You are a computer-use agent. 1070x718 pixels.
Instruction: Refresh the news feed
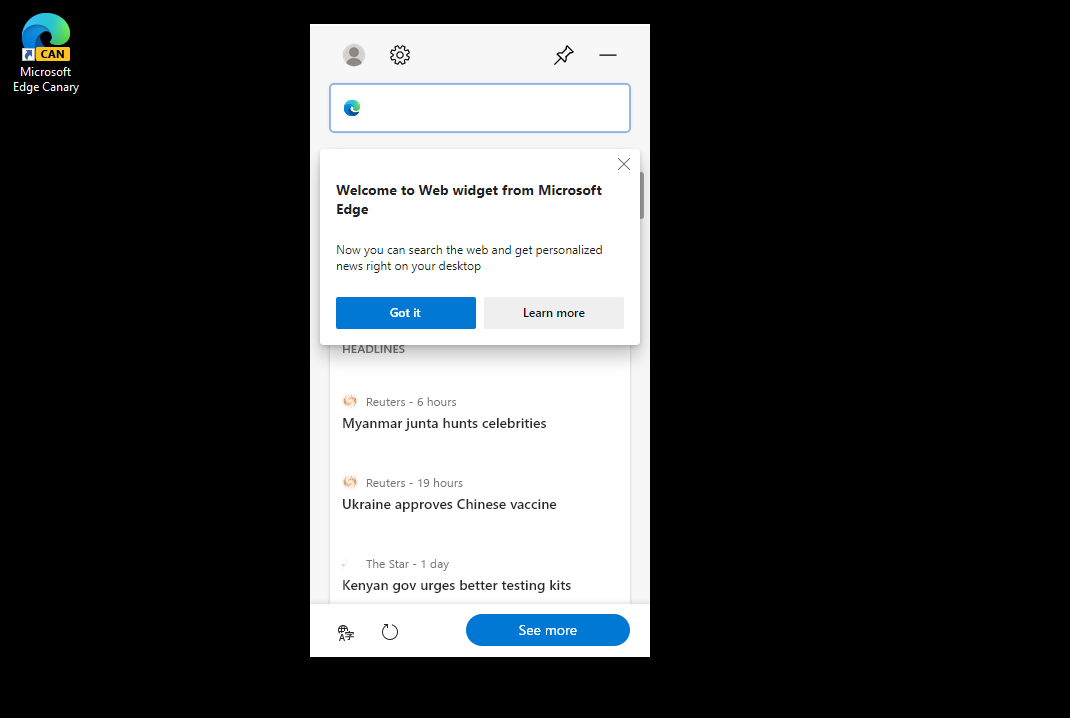click(x=390, y=631)
